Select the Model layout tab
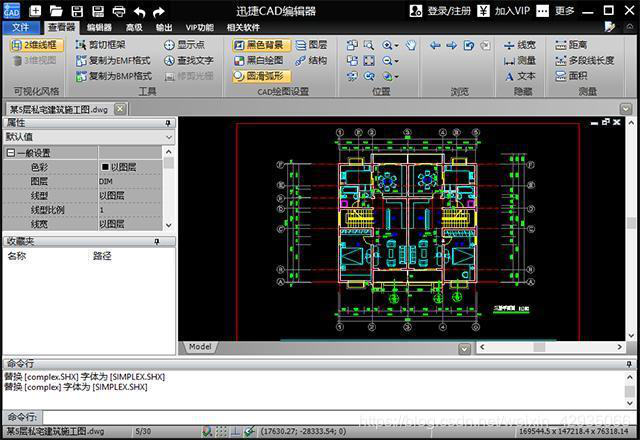 [200, 347]
